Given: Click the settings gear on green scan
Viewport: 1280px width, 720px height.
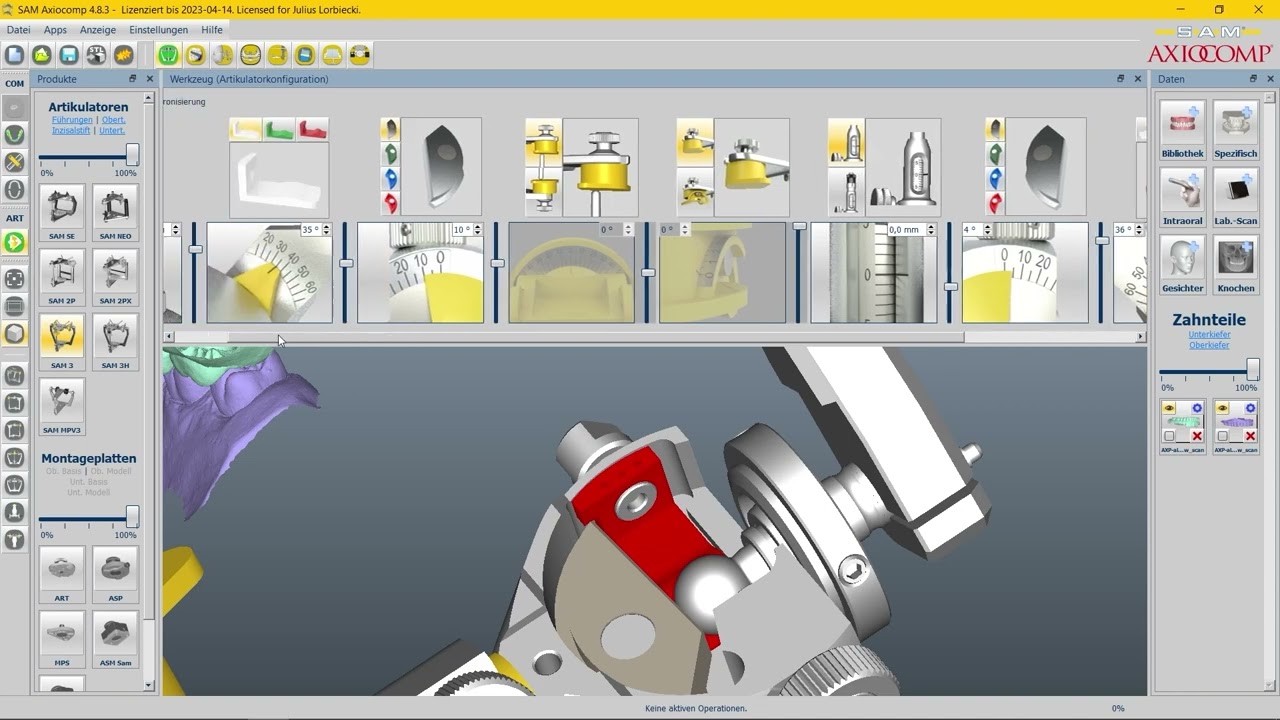Looking at the screenshot, I should pyautogui.click(x=1197, y=408).
